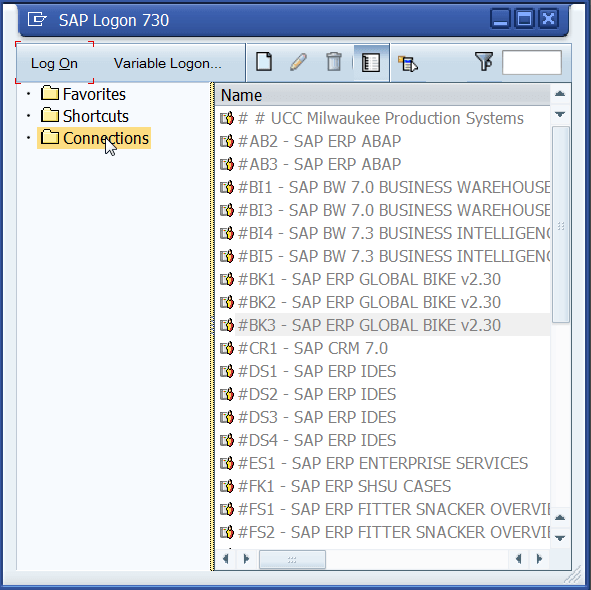The width and height of the screenshot is (591, 590).
Task: Click the funnel filter icon
Action: tap(484, 61)
